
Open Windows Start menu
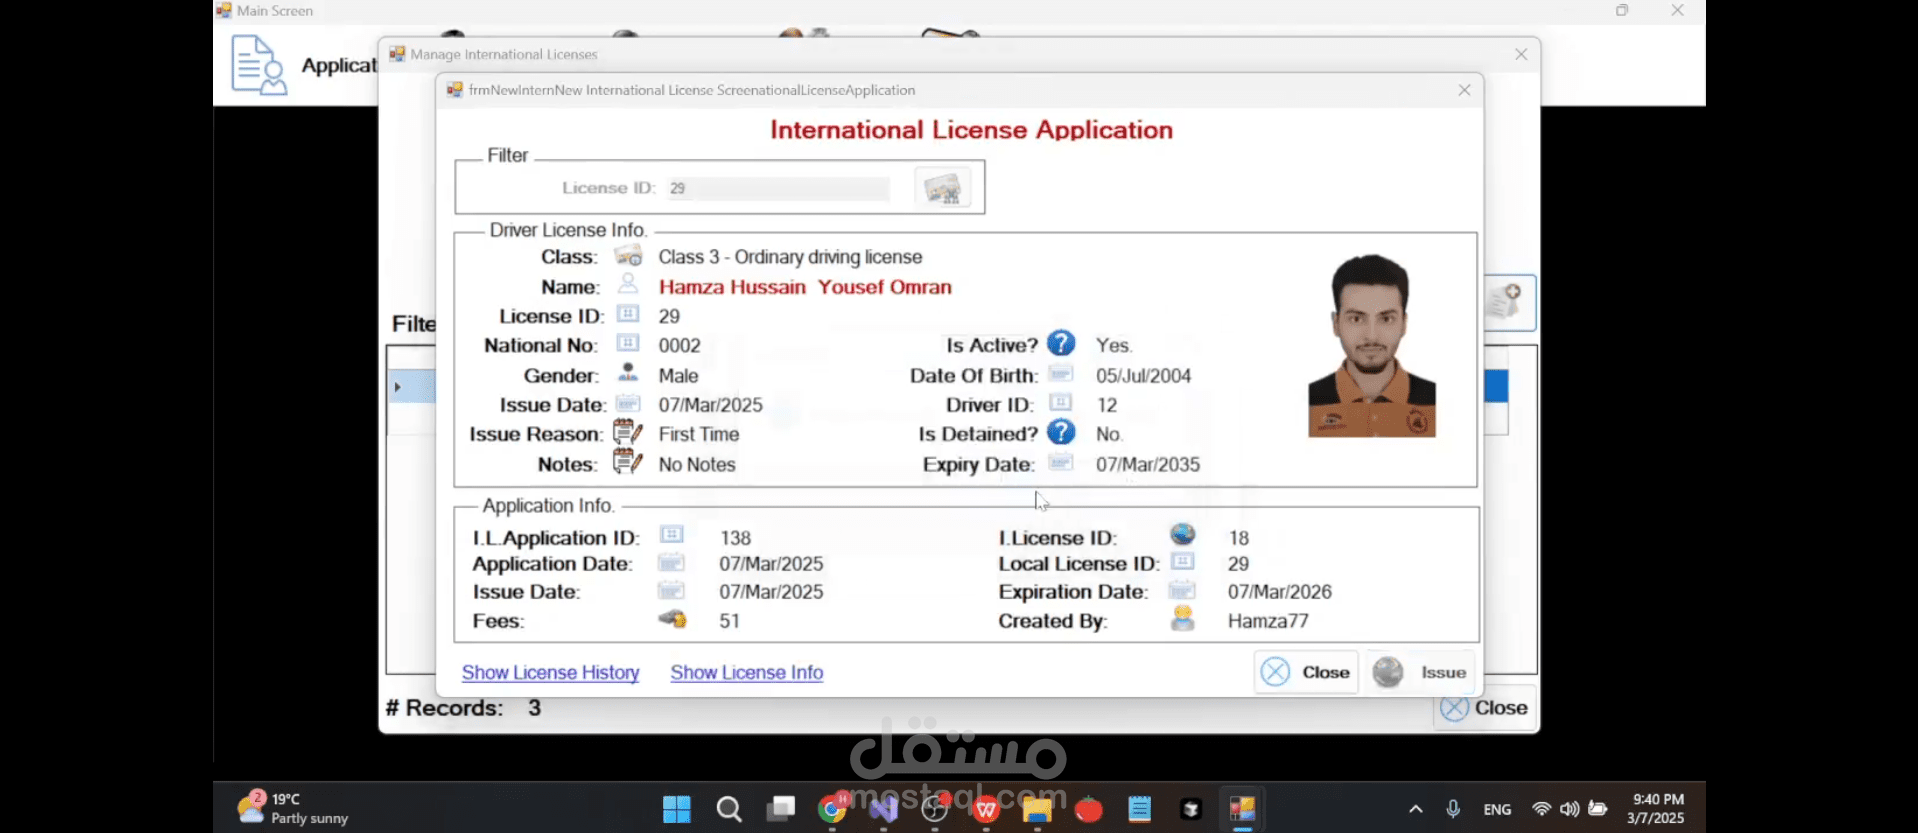677,809
